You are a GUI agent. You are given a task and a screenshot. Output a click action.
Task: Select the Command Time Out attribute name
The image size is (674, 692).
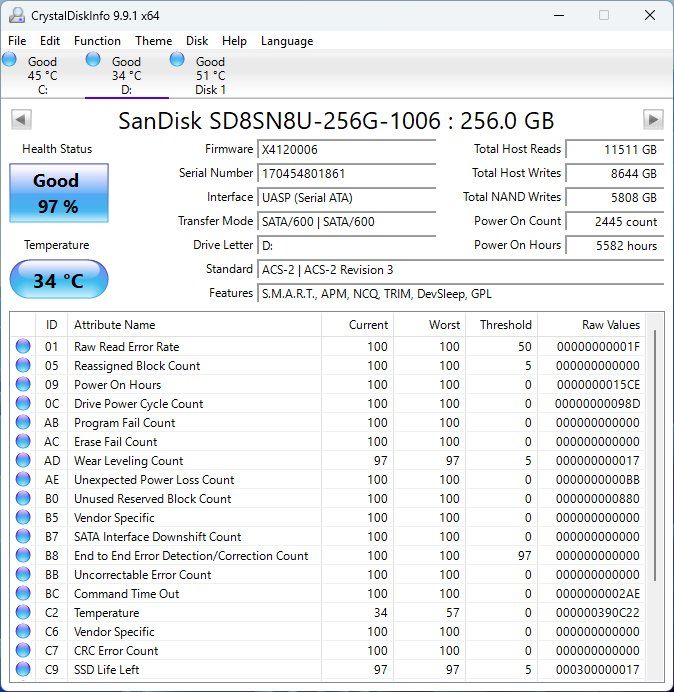click(x=126, y=594)
